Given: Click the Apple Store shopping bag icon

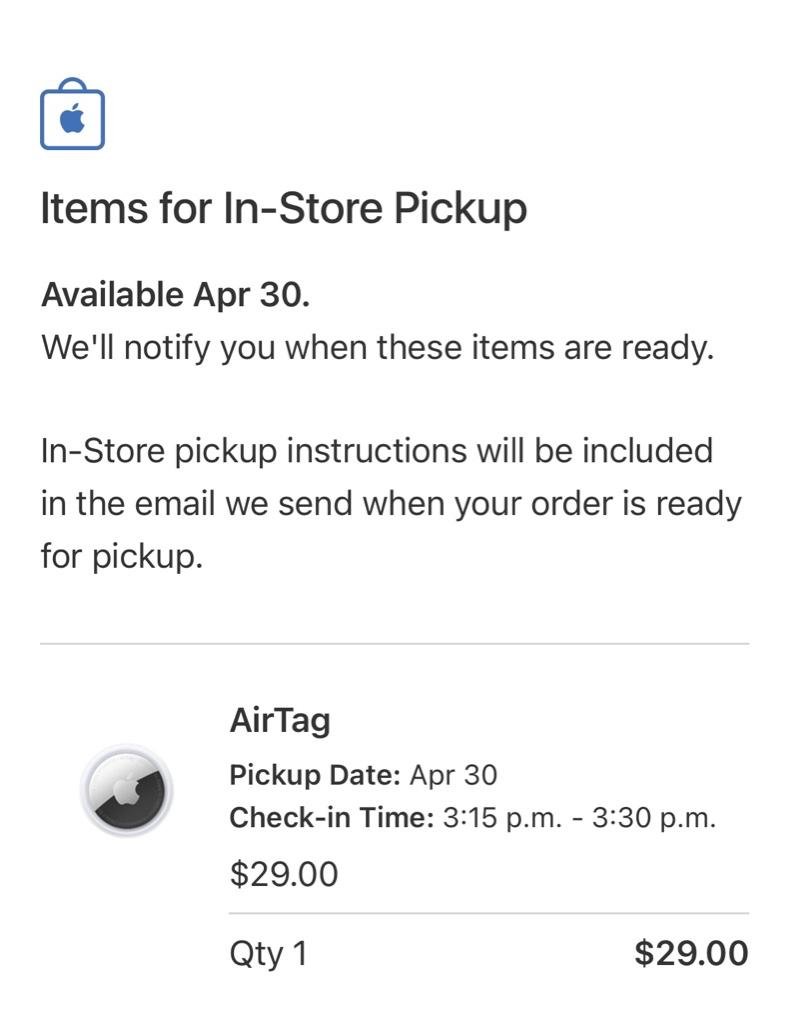Looking at the screenshot, I should tap(72, 116).
